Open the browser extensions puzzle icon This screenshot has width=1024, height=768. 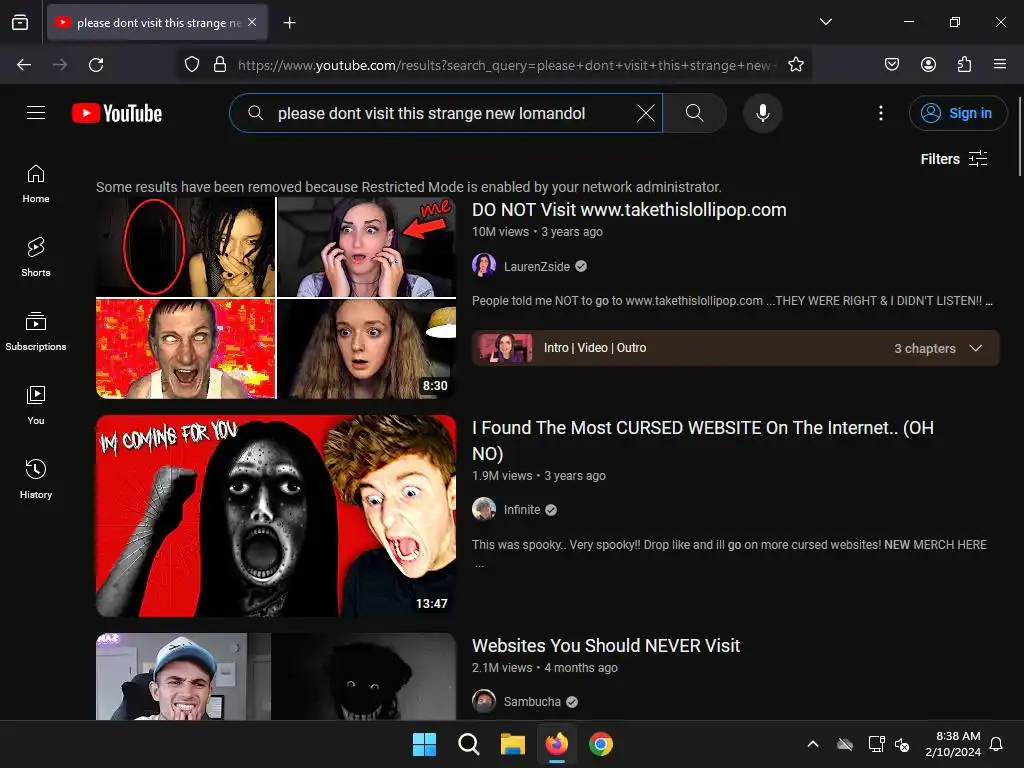point(964,64)
